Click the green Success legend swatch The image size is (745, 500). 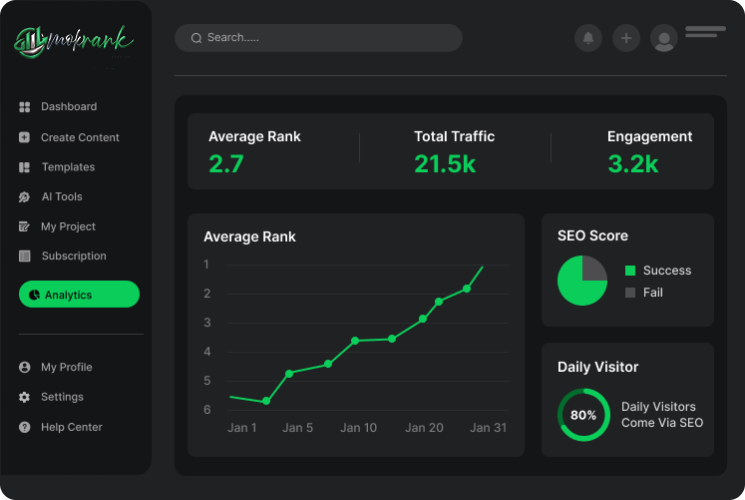(630, 270)
